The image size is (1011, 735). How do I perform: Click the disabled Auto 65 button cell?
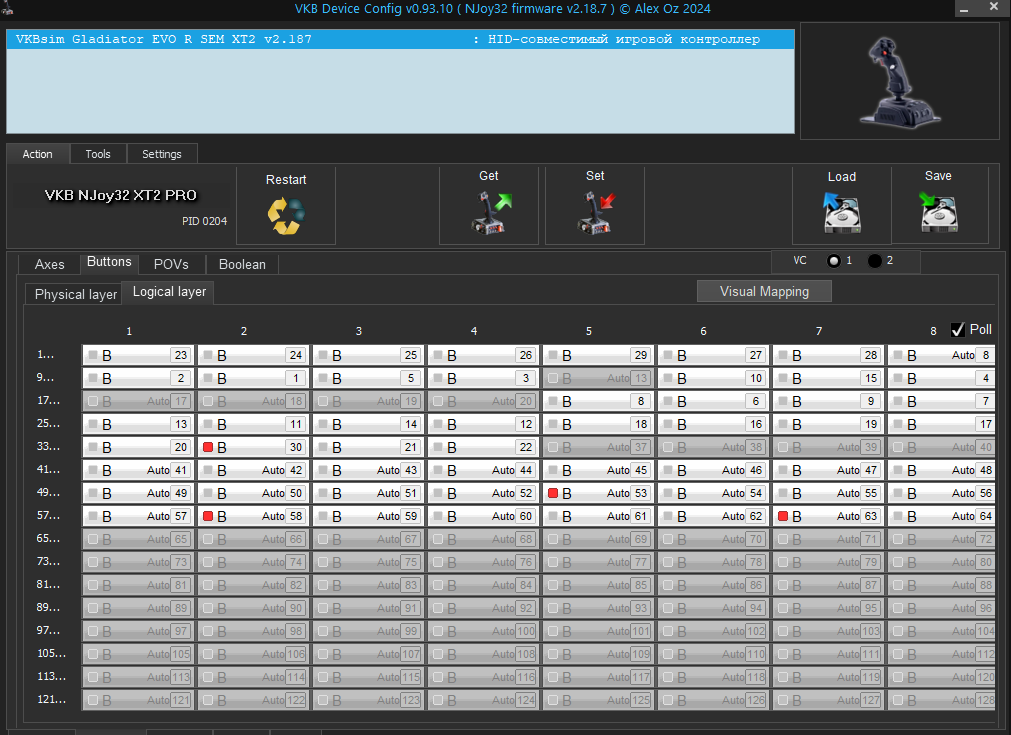coord(138,539)
